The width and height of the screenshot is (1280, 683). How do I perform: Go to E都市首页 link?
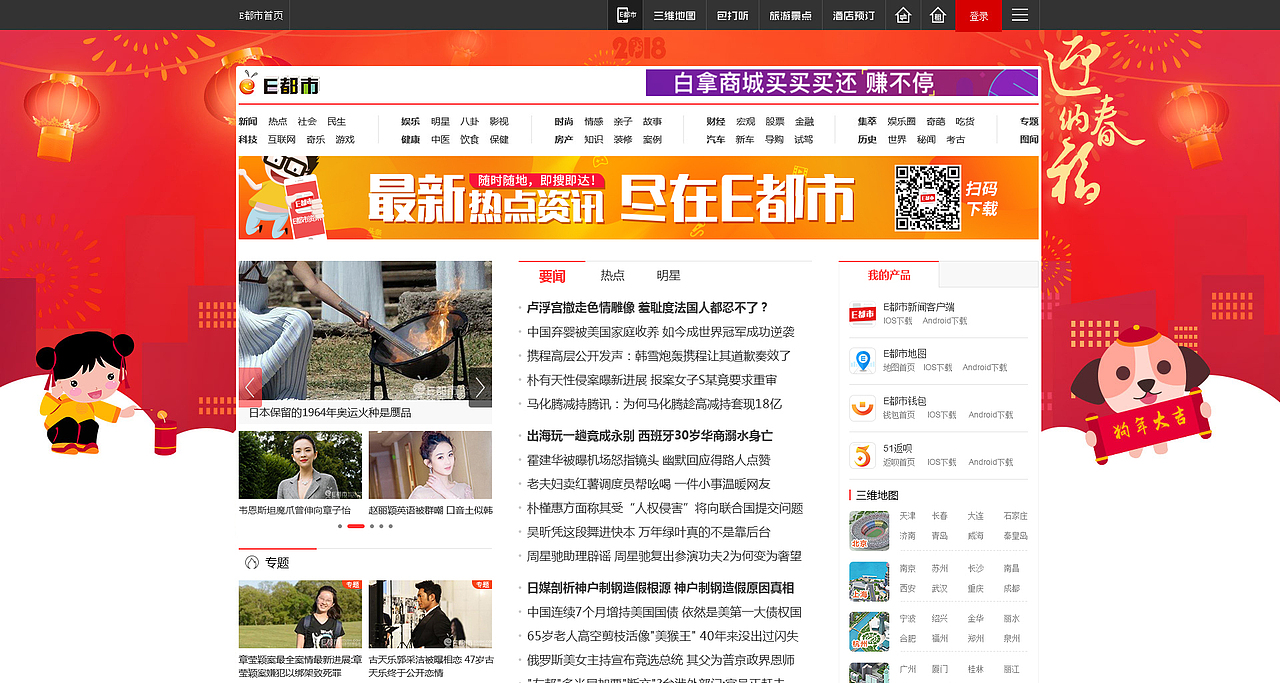click(261, 15)
